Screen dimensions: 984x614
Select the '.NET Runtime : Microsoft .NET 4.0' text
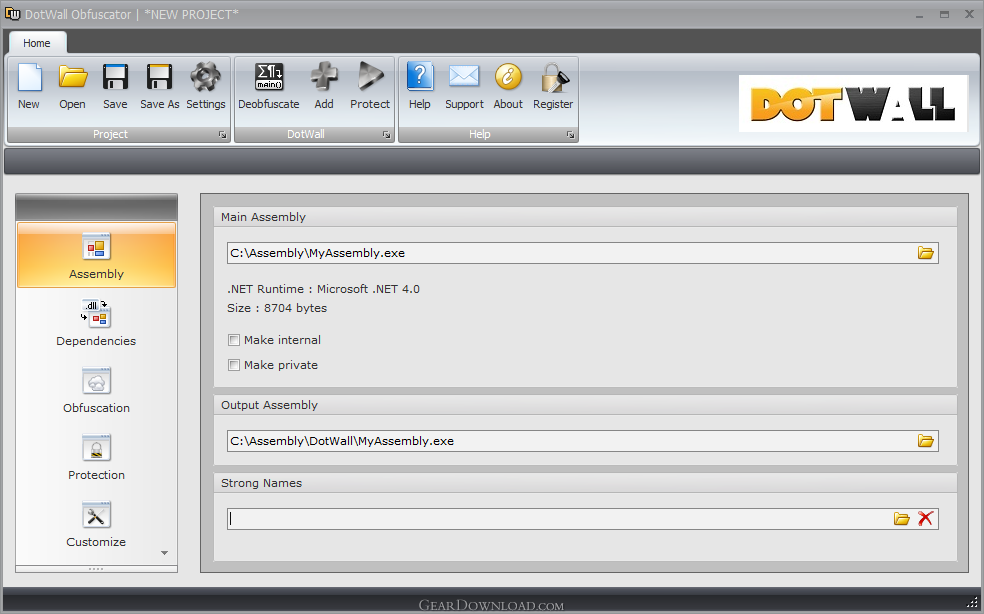click(323, 289)
